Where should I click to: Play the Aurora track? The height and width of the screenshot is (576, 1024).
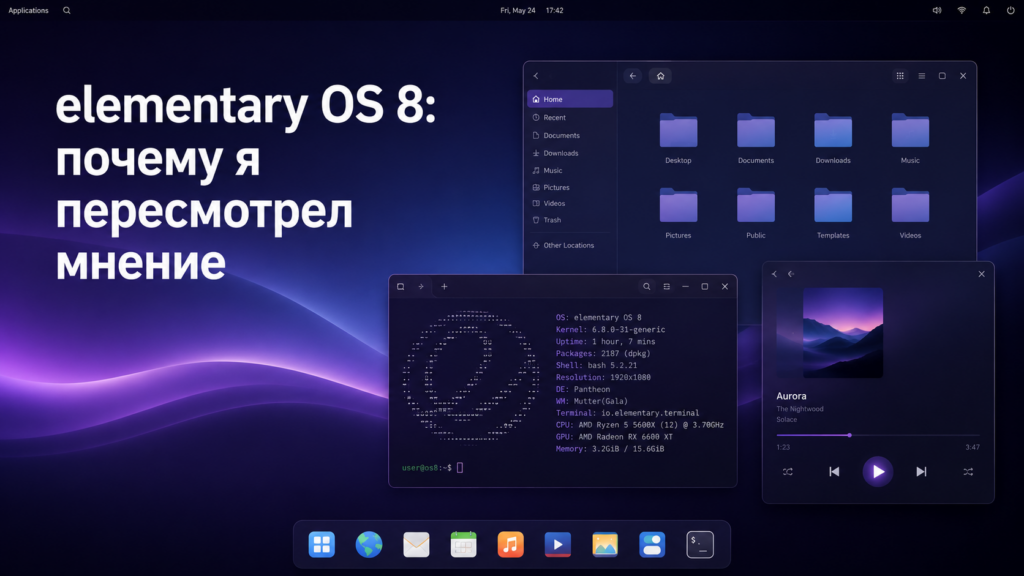(878, 472)
